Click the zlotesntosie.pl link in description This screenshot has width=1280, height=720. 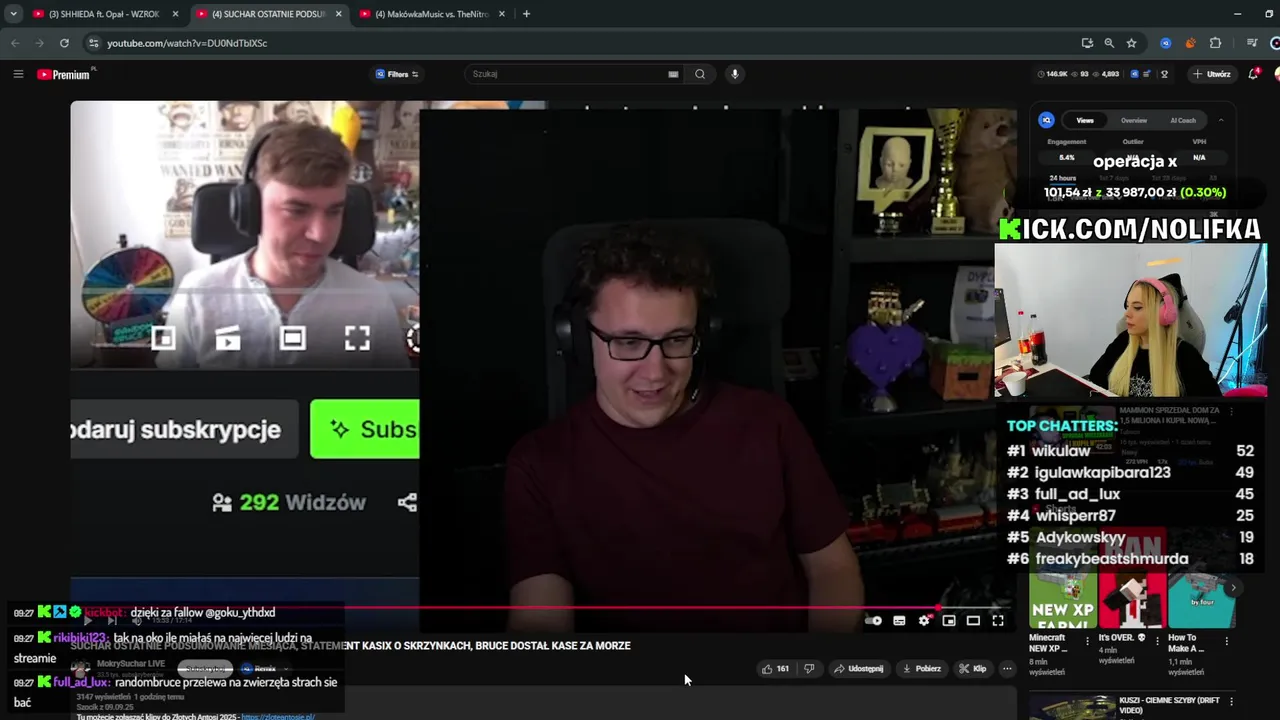[278, 716]
